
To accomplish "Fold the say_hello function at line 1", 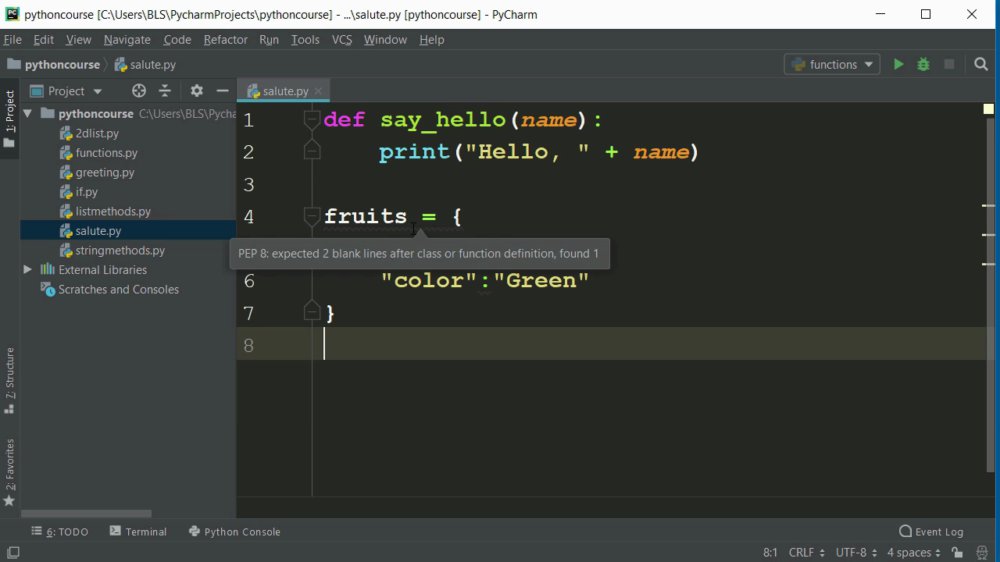I will 311,119.
